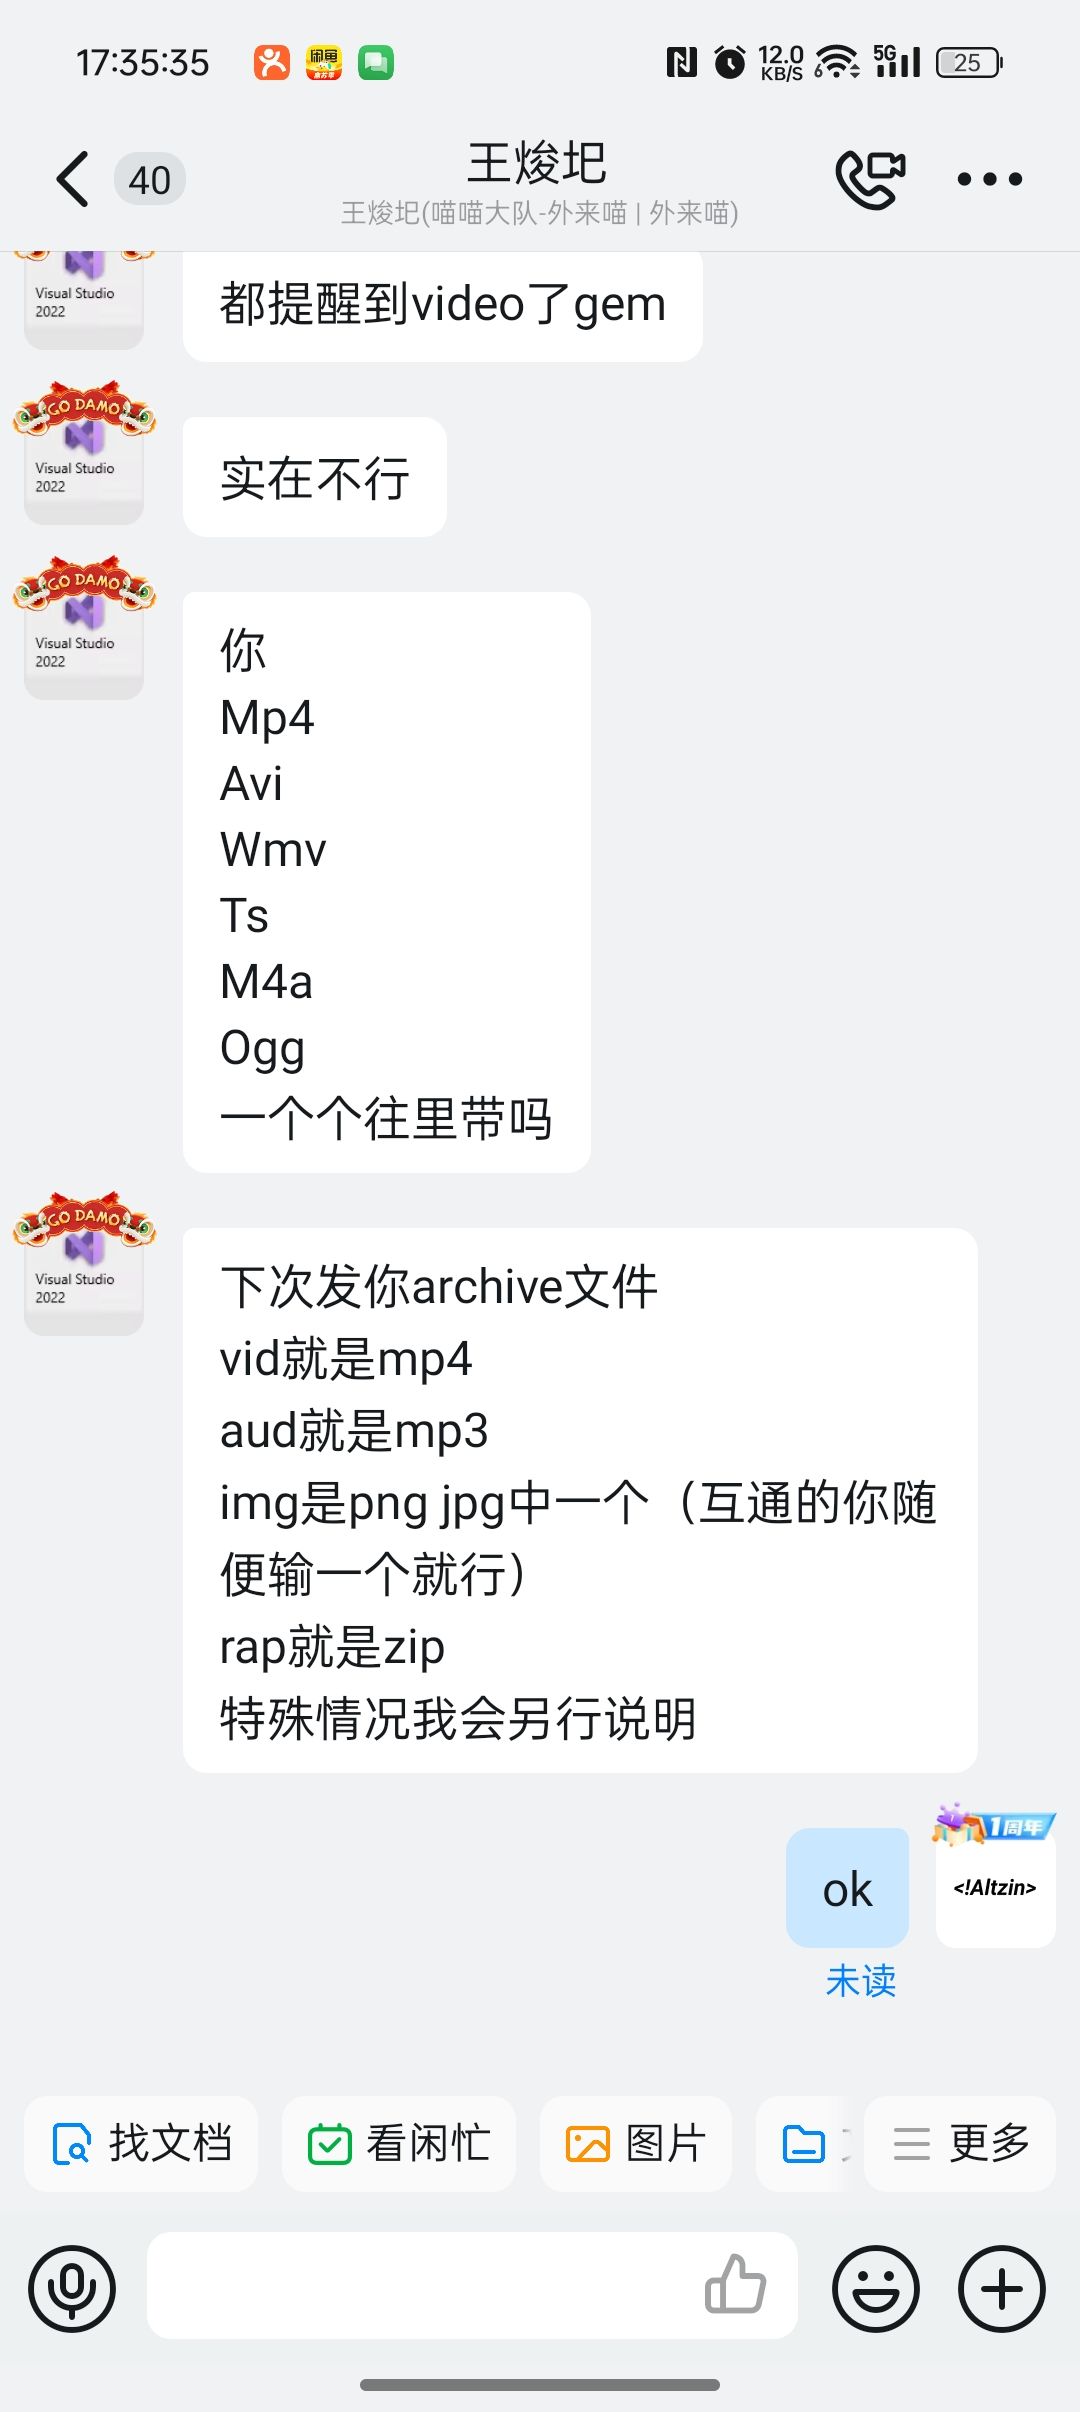Viewport: 1080px width, 2412px height.
Task: Open the 图片 pictures shortcut
Action: point(636,2144)
